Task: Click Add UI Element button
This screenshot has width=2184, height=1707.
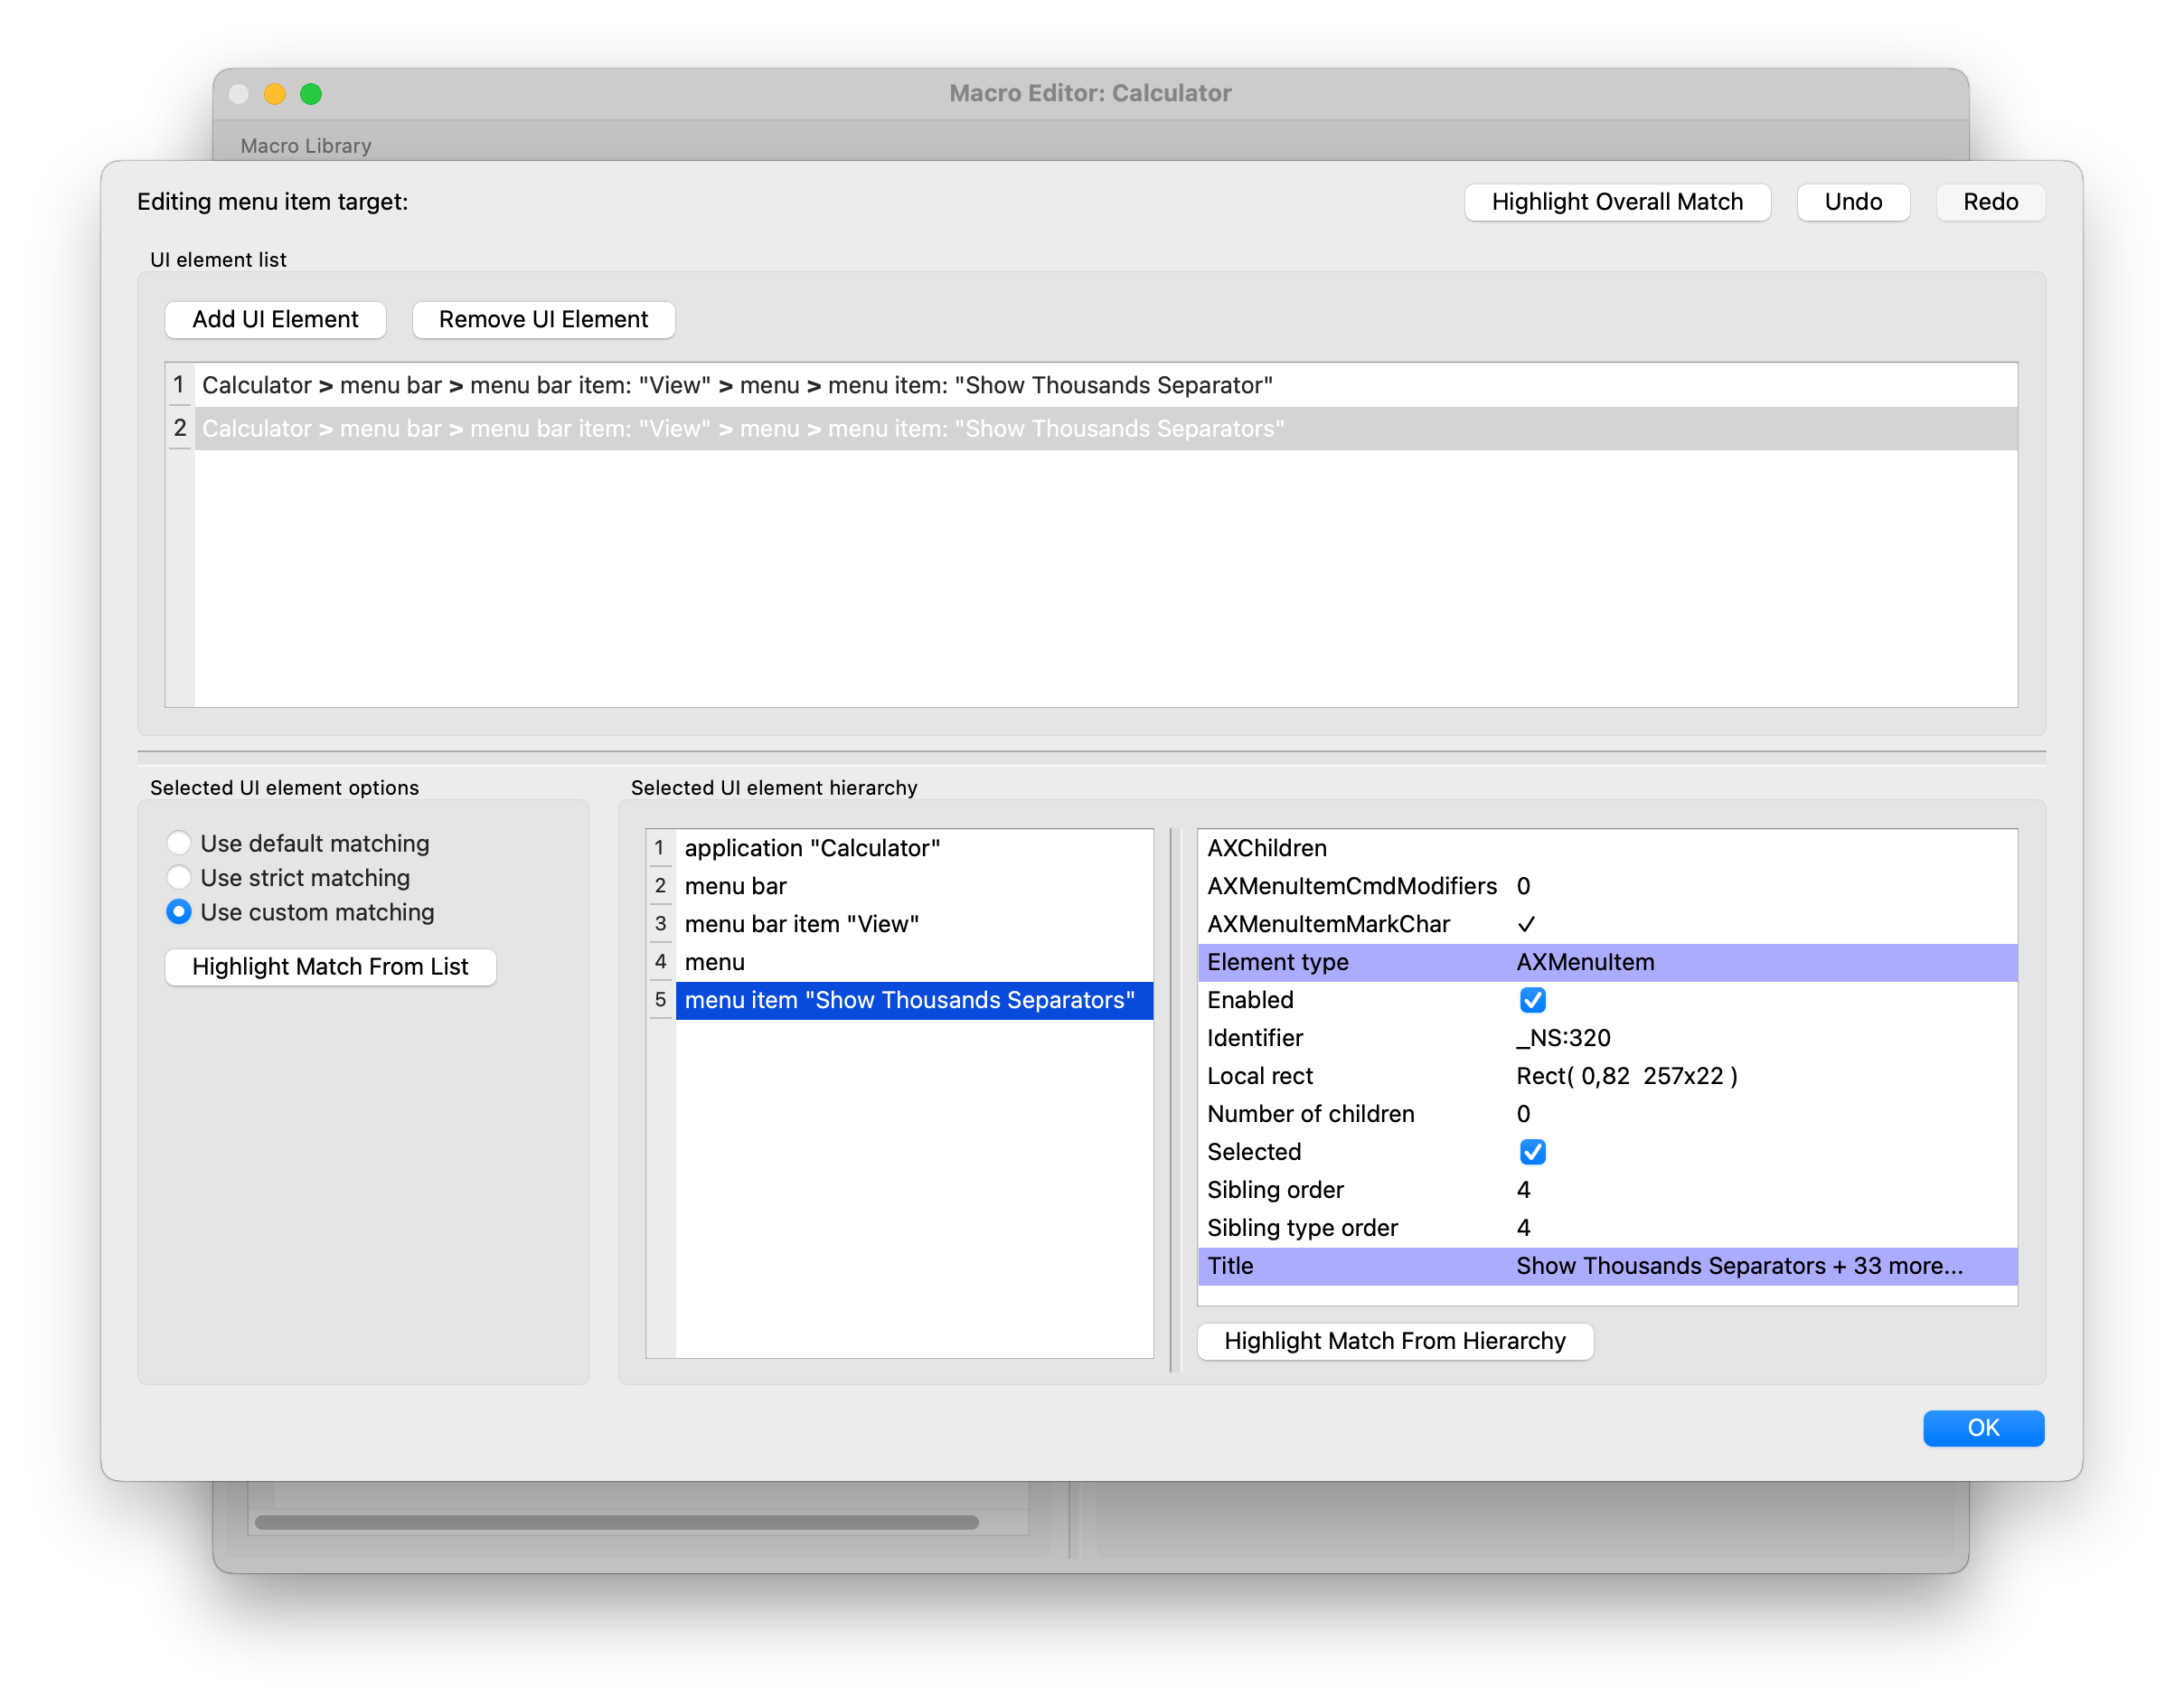Action: click(275, 319)
